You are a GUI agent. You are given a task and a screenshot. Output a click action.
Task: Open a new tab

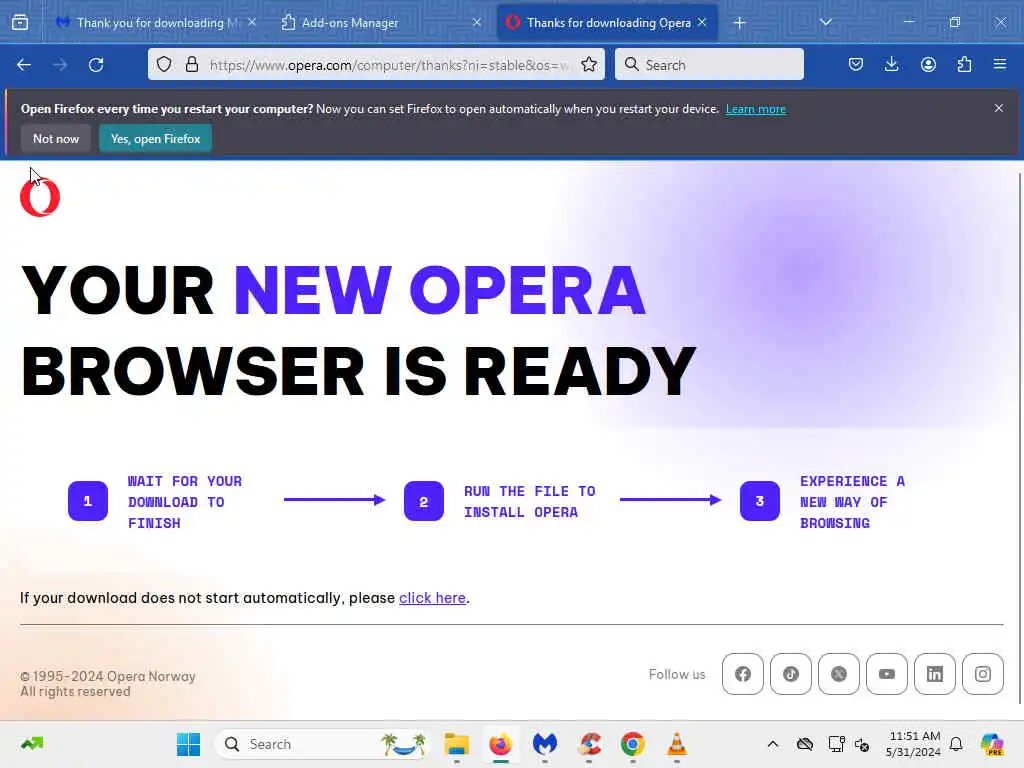coord(739,23)
